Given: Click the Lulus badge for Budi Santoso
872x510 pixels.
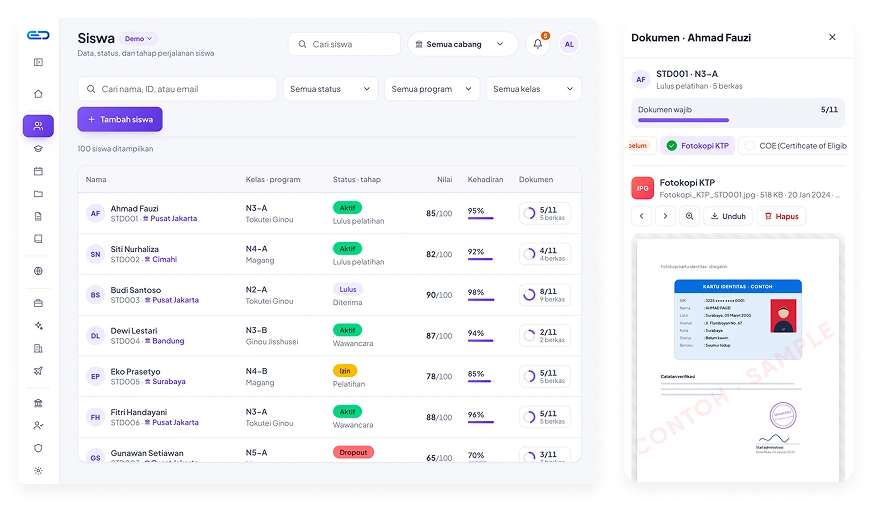Looking at the screenshot, I should coord(348,289).
